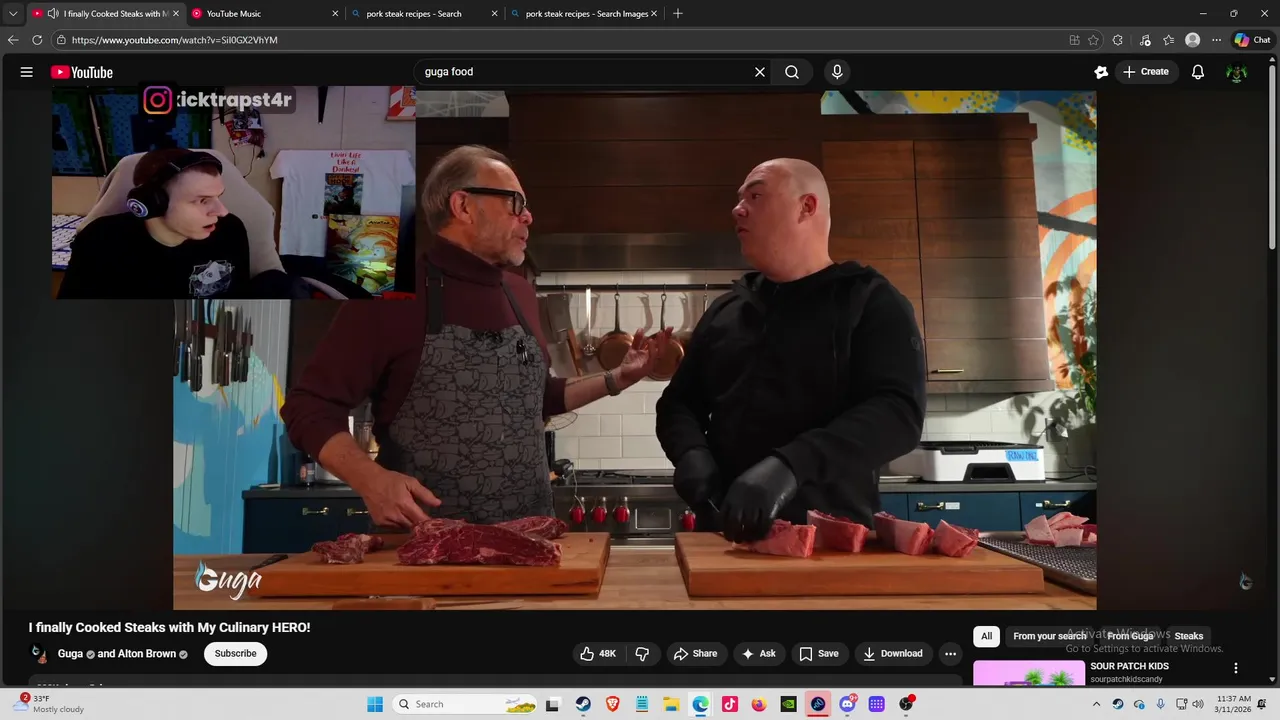Open the taskbar clock showing 11:37 AM

pyautogui.click(x=1234, y=704)
